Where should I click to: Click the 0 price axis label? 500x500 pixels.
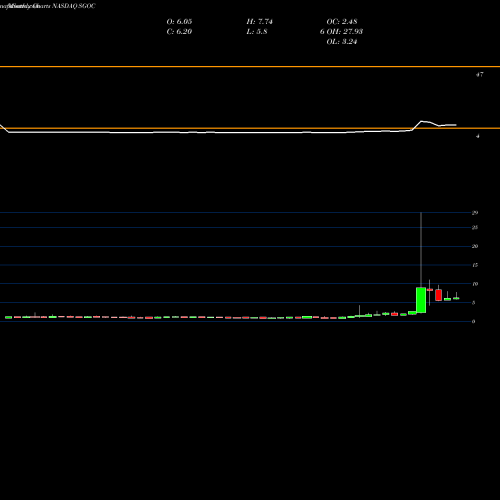474,322
